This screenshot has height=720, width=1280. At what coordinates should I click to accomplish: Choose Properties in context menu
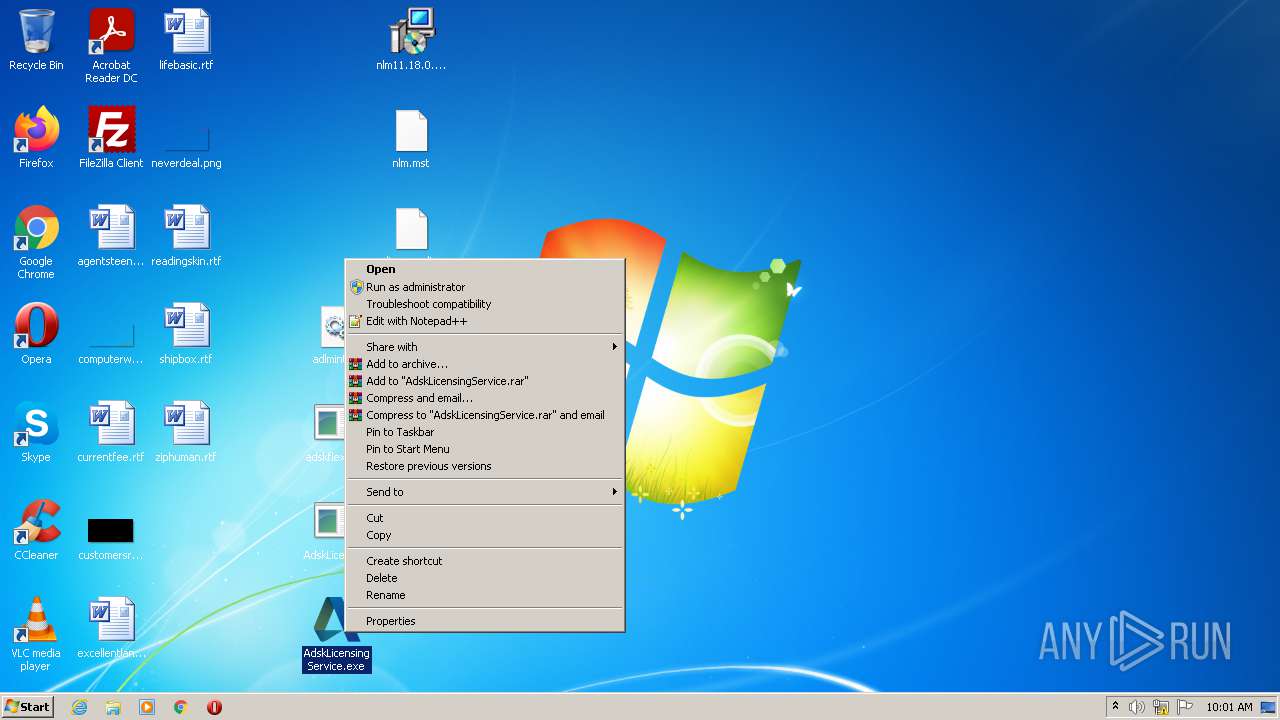(x=485, y=621)
